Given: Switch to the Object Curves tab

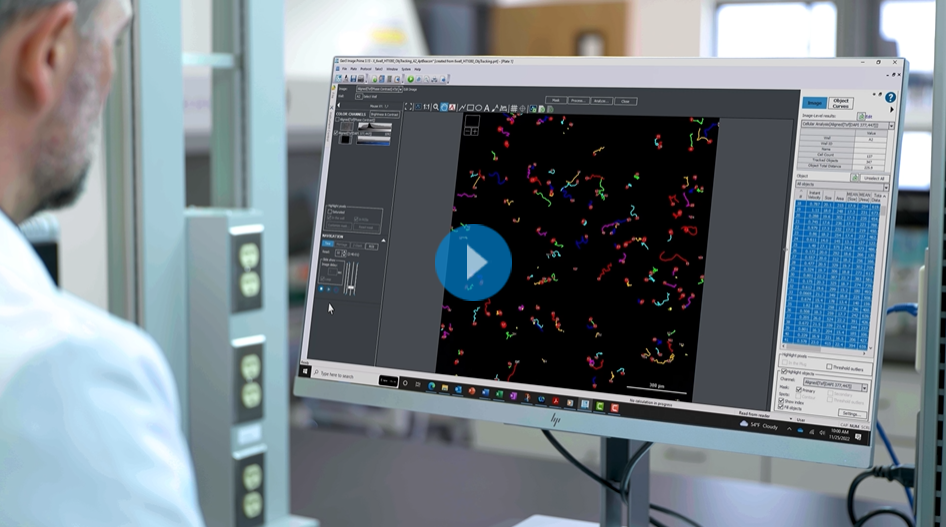Looking at the screenshot, I should pos(840,103).
